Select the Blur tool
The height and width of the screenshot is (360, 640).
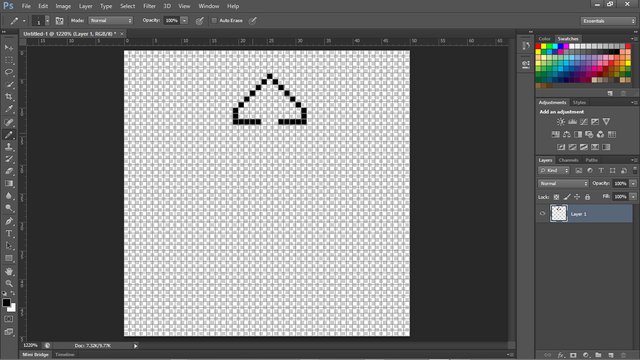9,196
